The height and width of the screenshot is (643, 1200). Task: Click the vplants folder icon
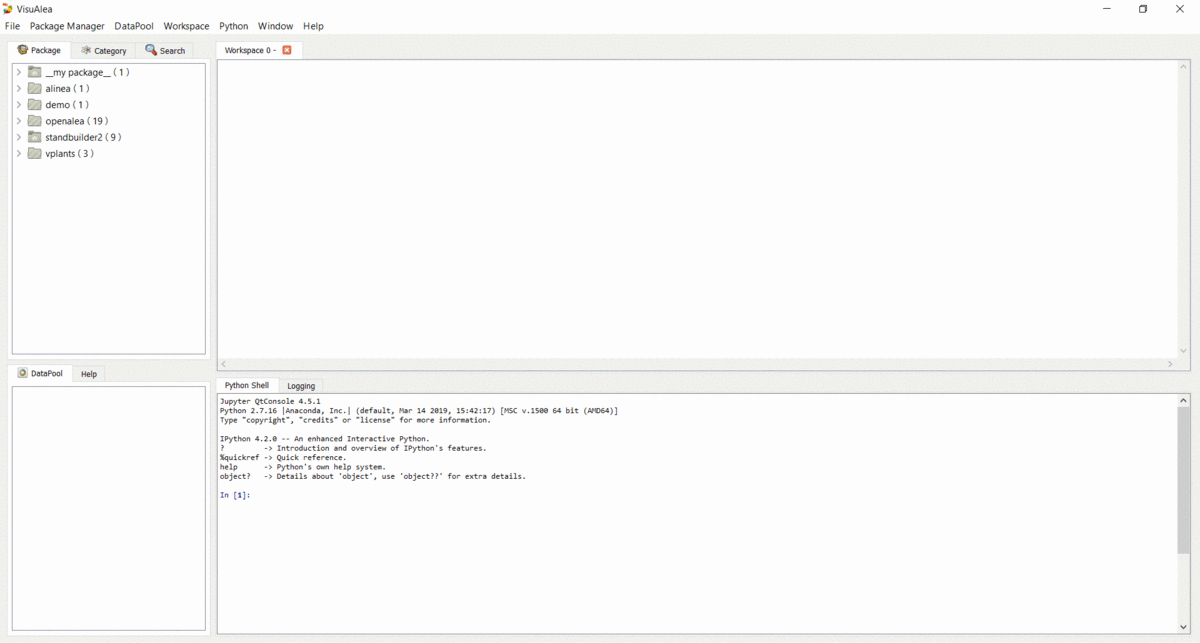(x=35, y=153)
